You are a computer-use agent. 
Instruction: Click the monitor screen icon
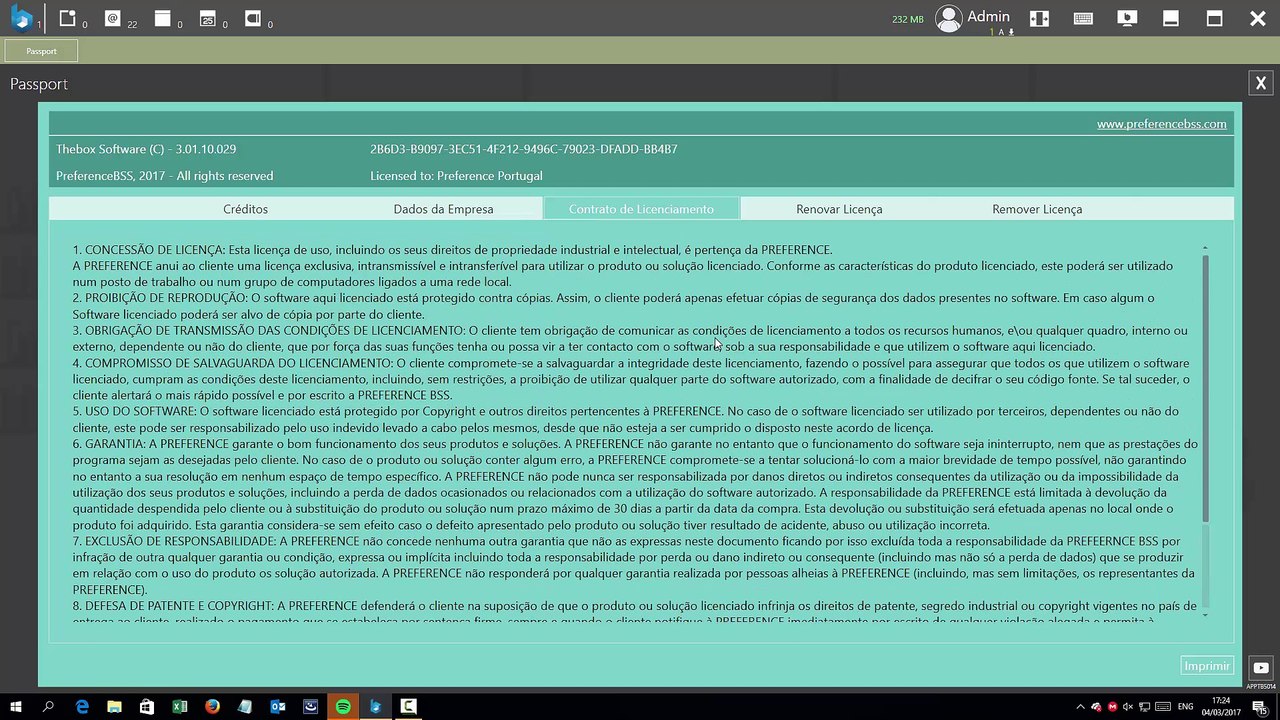1127,18
